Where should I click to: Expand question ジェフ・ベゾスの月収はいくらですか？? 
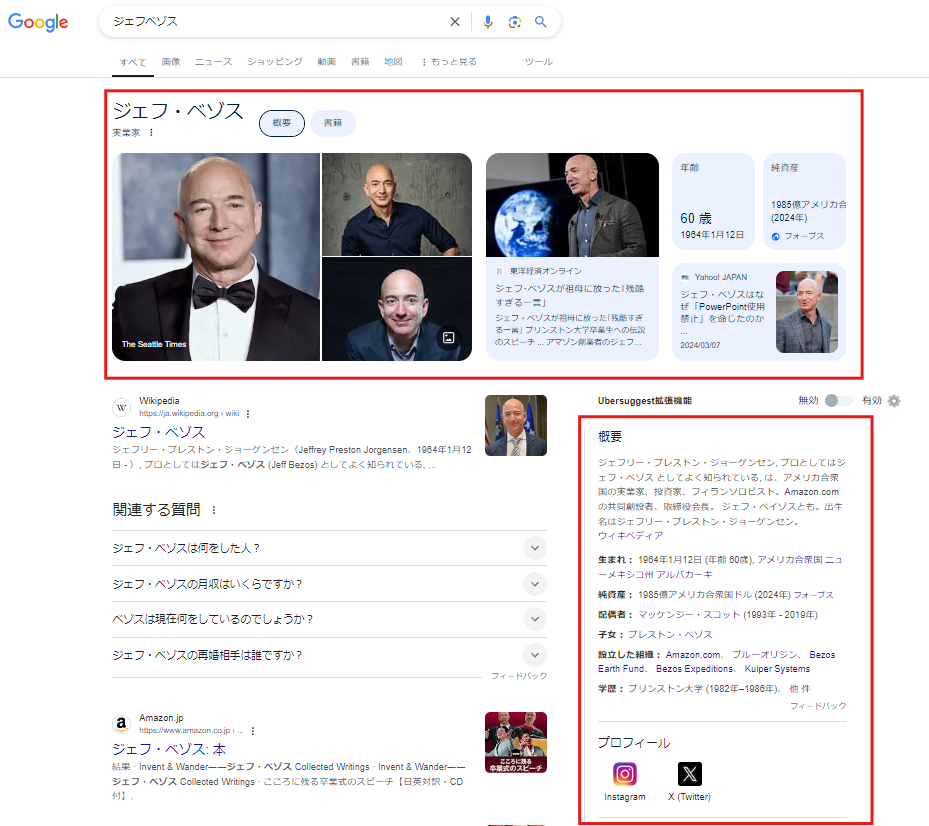tap(536, 584)
